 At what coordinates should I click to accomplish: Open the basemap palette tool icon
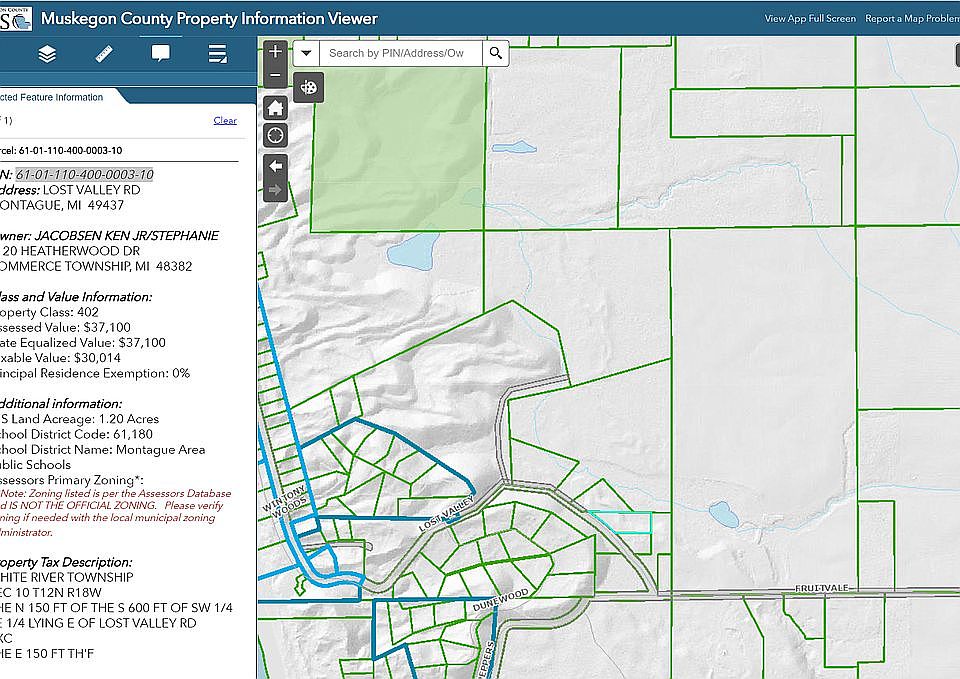coord(309,88)
